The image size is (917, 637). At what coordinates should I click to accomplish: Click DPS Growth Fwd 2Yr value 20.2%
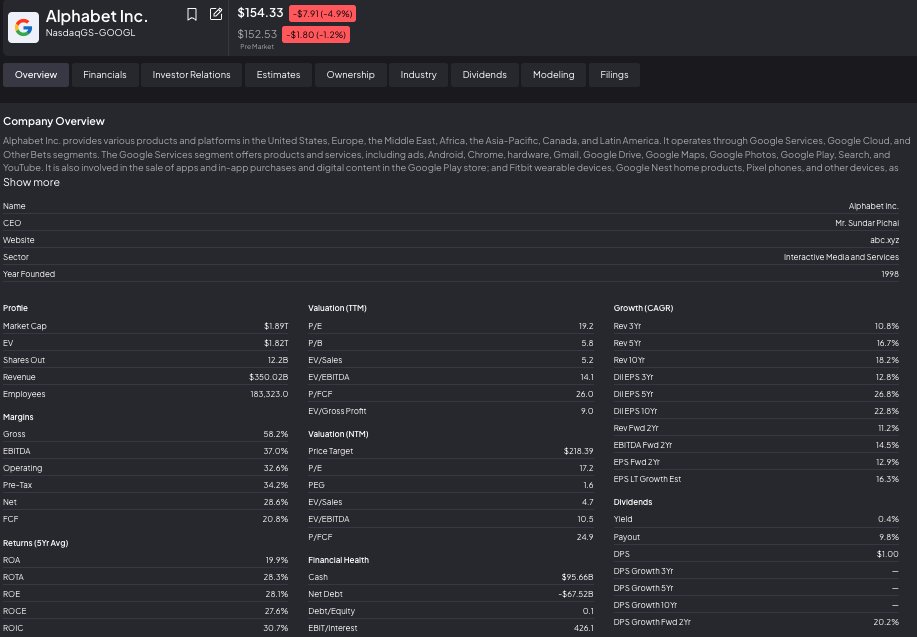click(x=887, y=622)
